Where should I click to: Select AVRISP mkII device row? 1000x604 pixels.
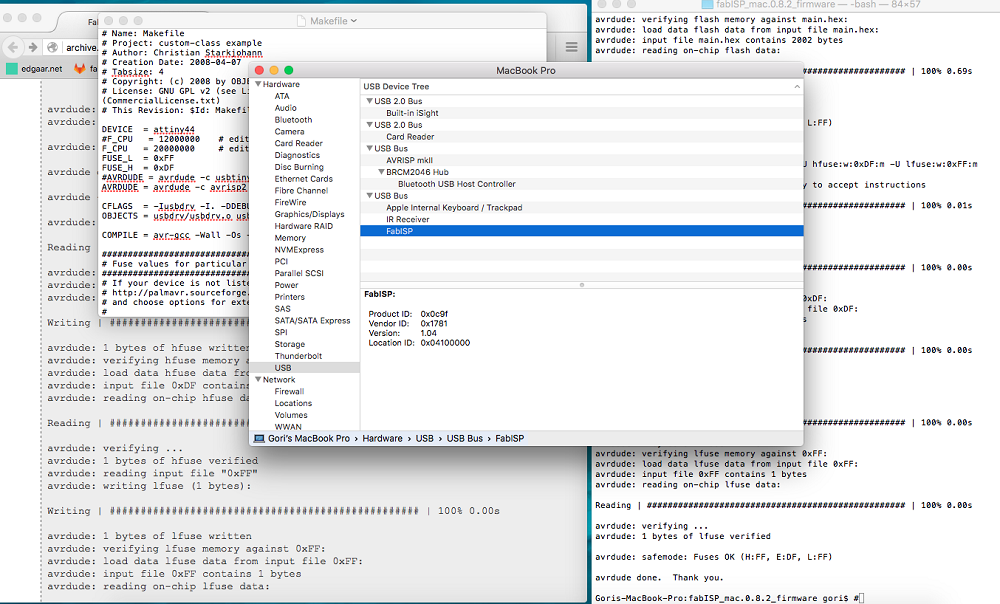582,160
